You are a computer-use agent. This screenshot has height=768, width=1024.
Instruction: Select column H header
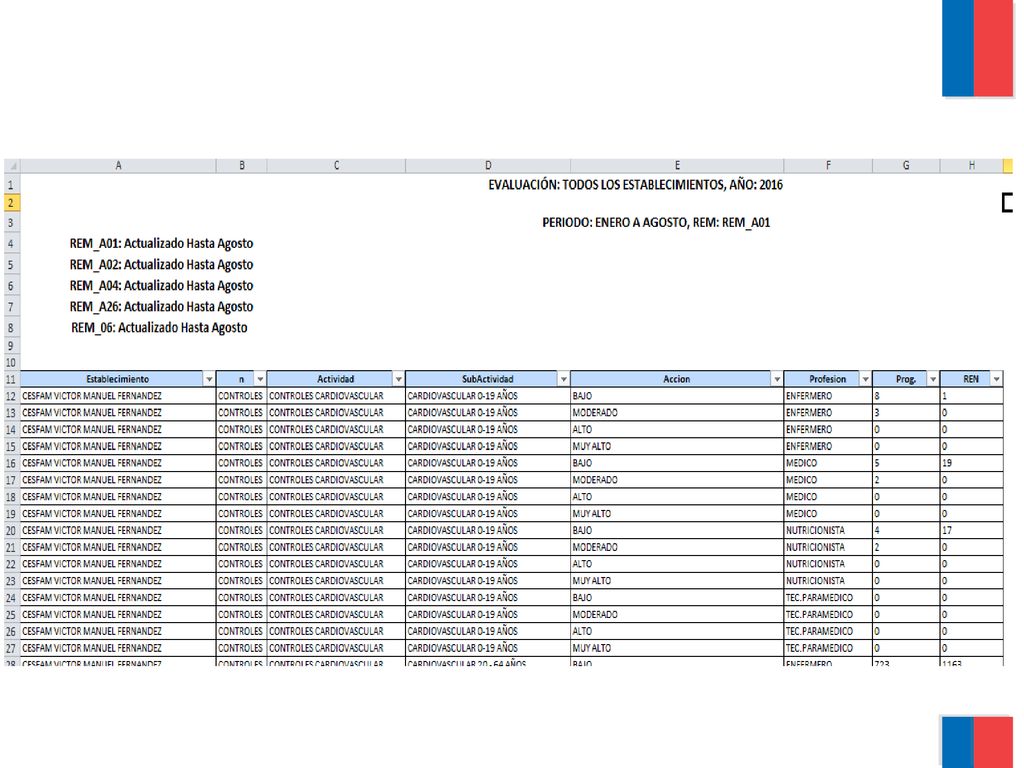tap(972, 166)
